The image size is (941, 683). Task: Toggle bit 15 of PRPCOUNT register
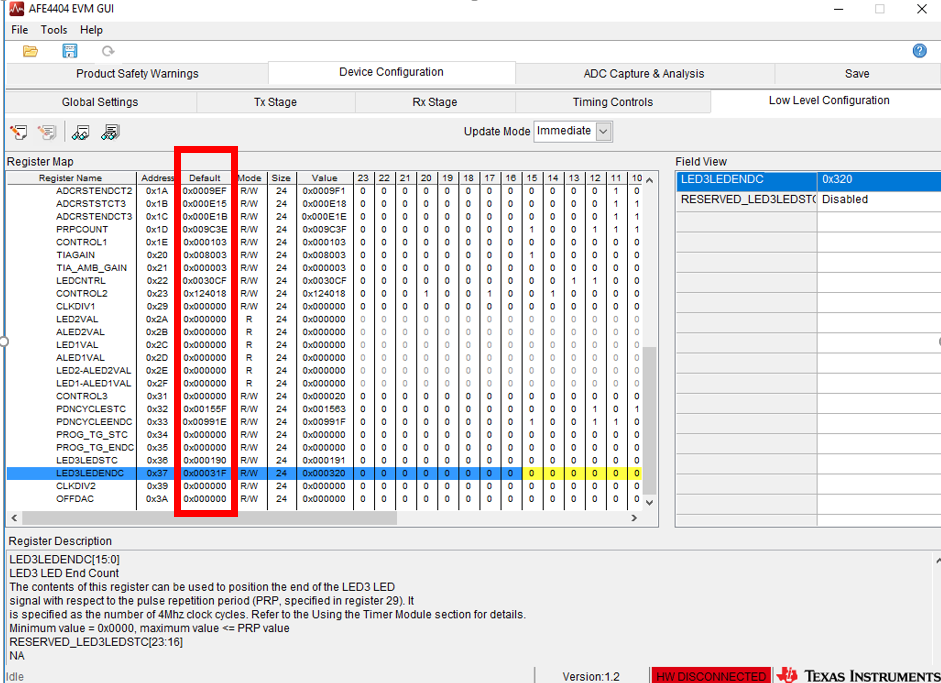[532, 229]
